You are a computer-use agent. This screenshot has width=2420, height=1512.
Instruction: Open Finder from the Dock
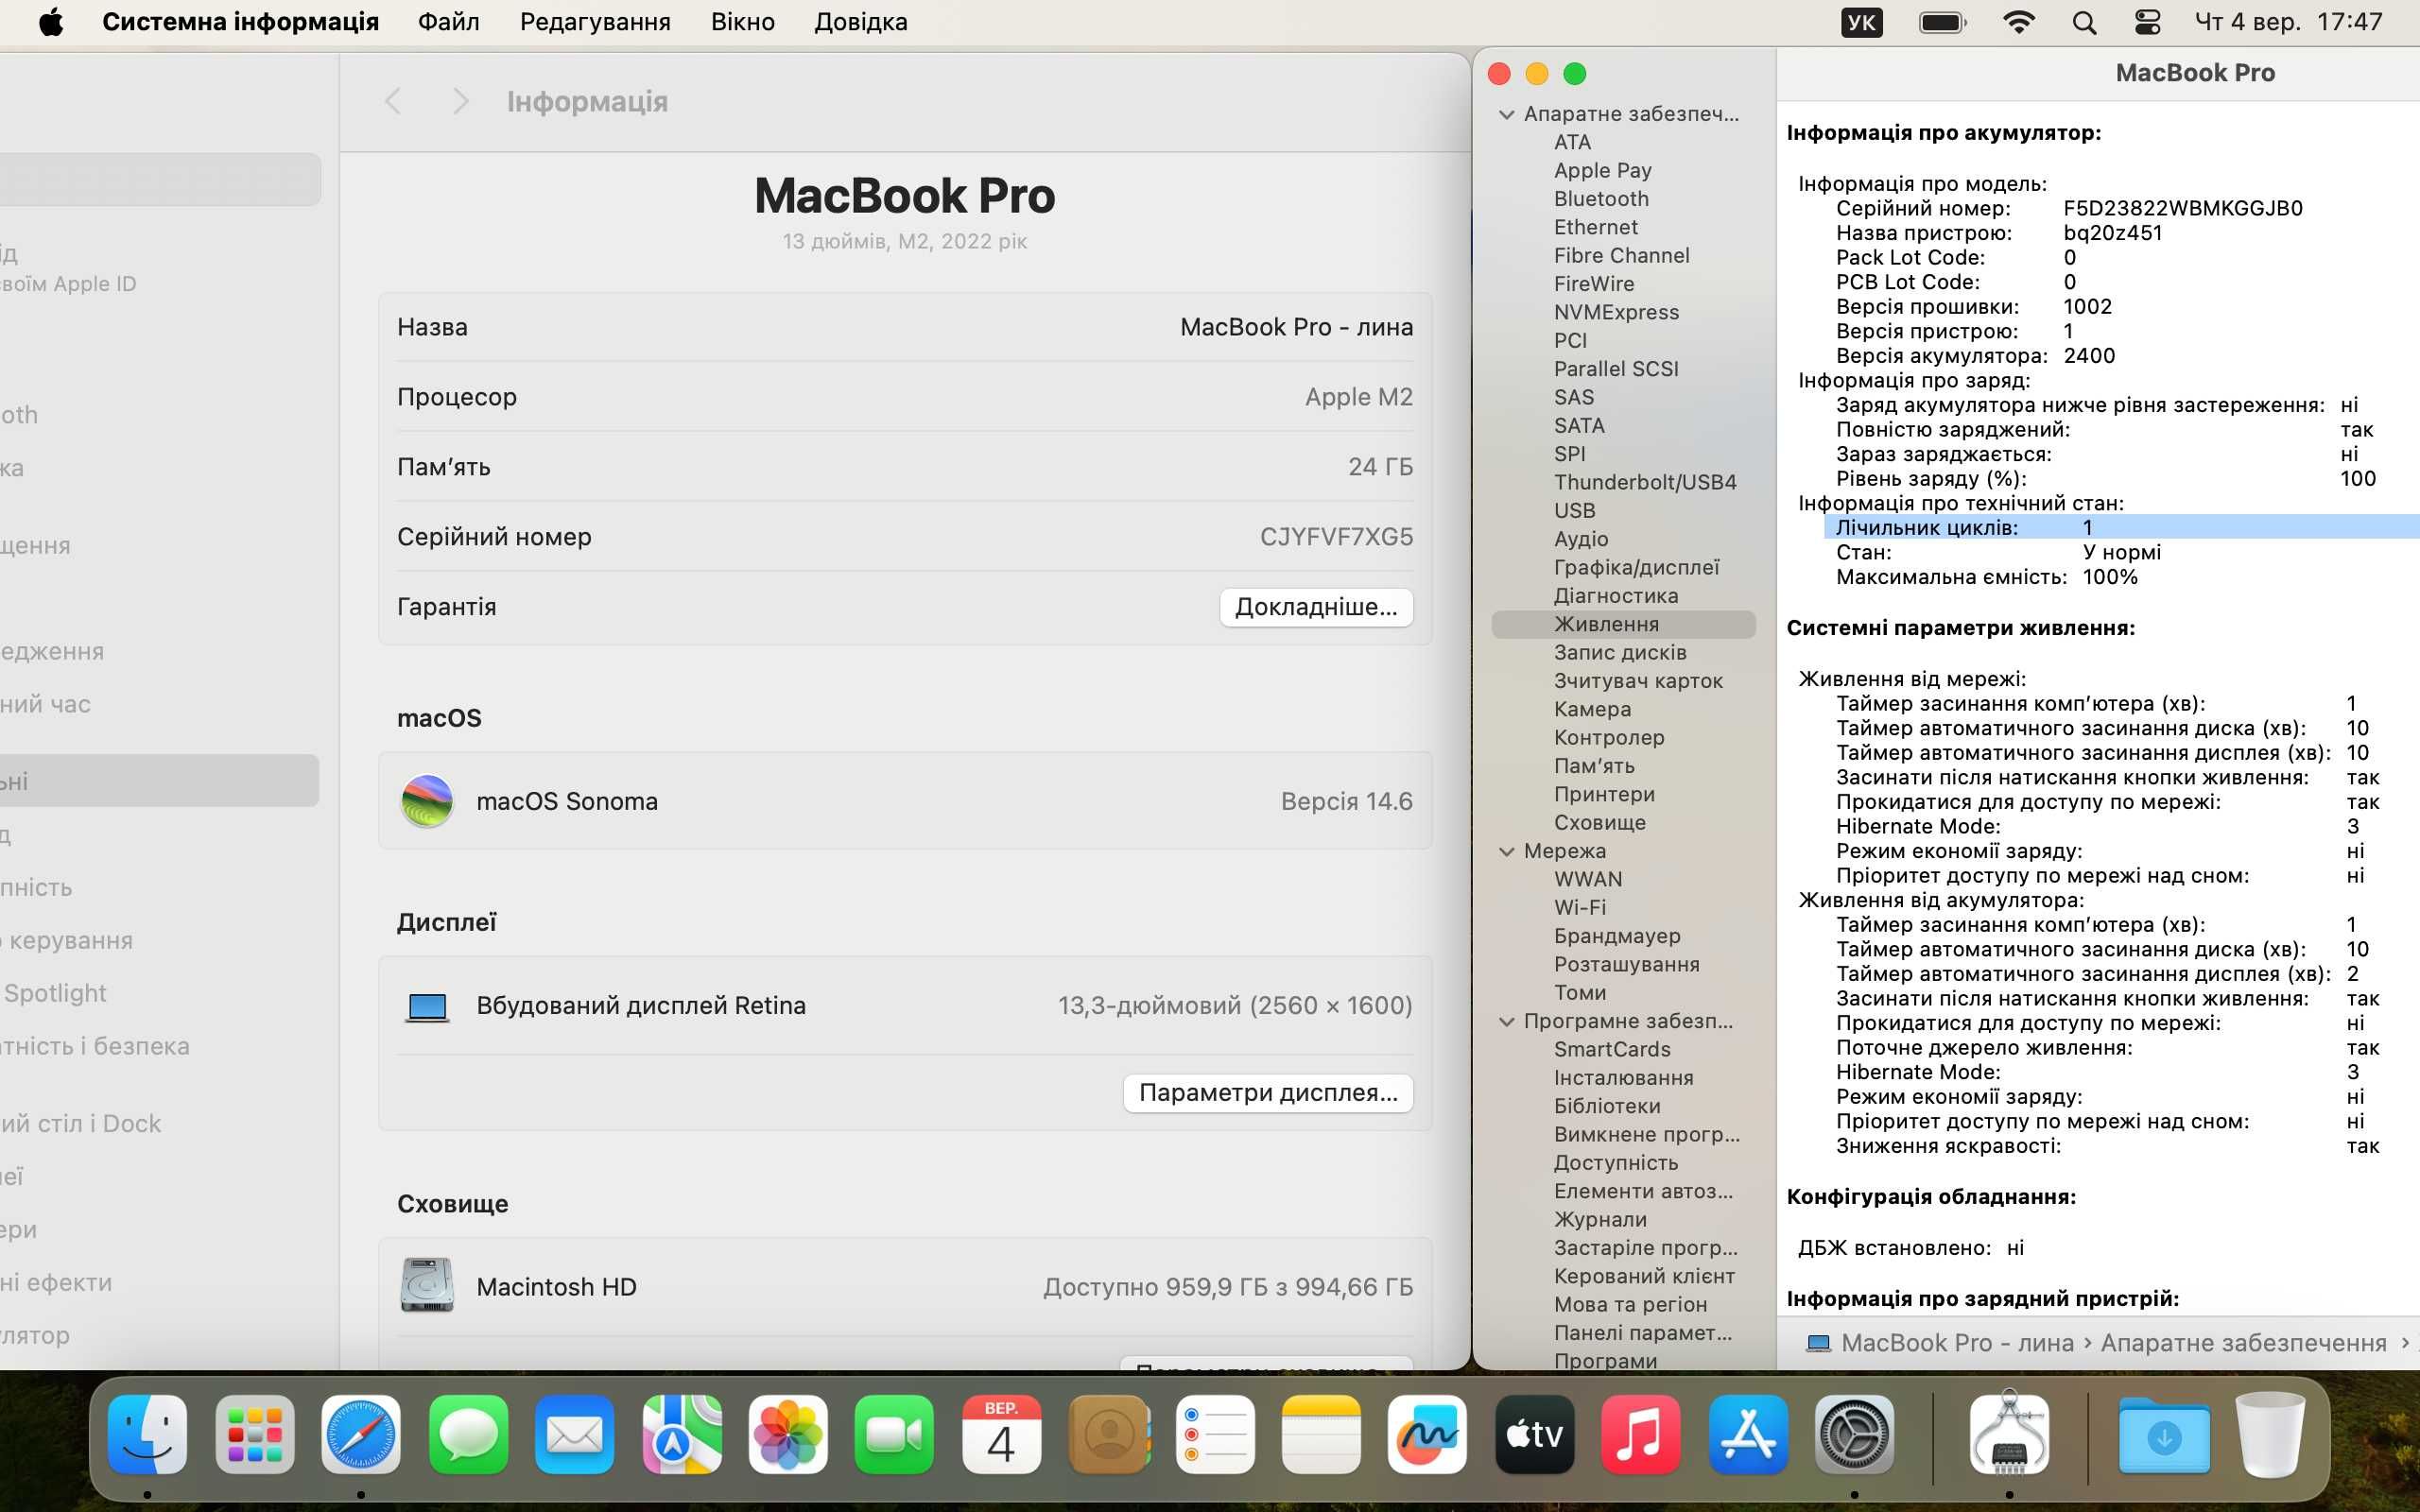point(147,1434)
